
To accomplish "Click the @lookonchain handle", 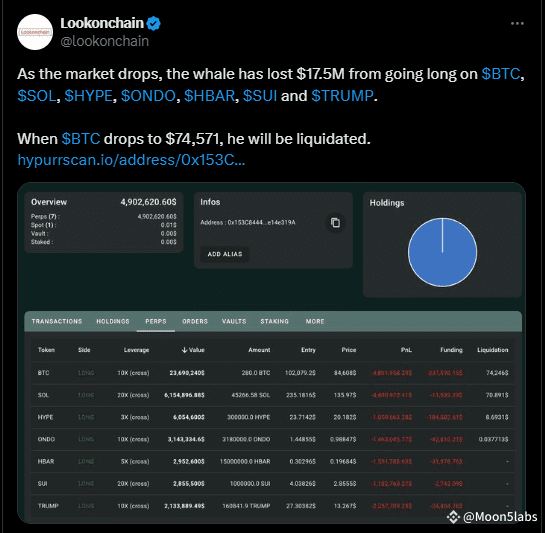I will 105,41.
